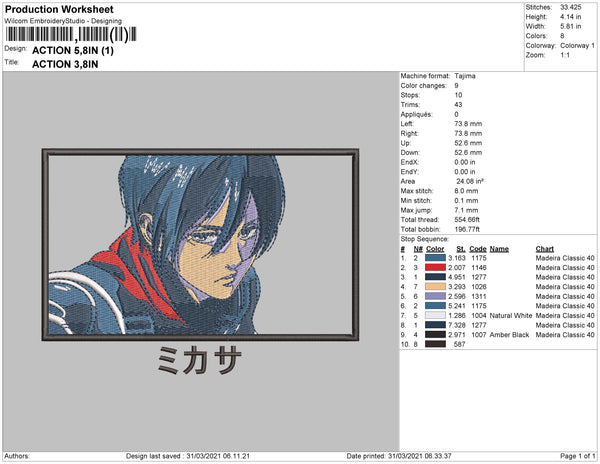Click the swatch in stop sequence row 10

(x=435, y=344)
